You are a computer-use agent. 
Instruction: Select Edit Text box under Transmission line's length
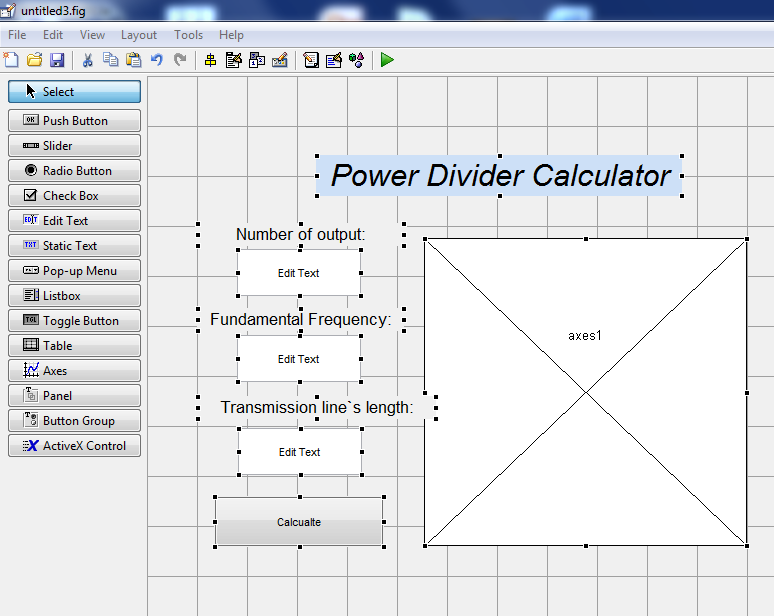tap(300, 452)
